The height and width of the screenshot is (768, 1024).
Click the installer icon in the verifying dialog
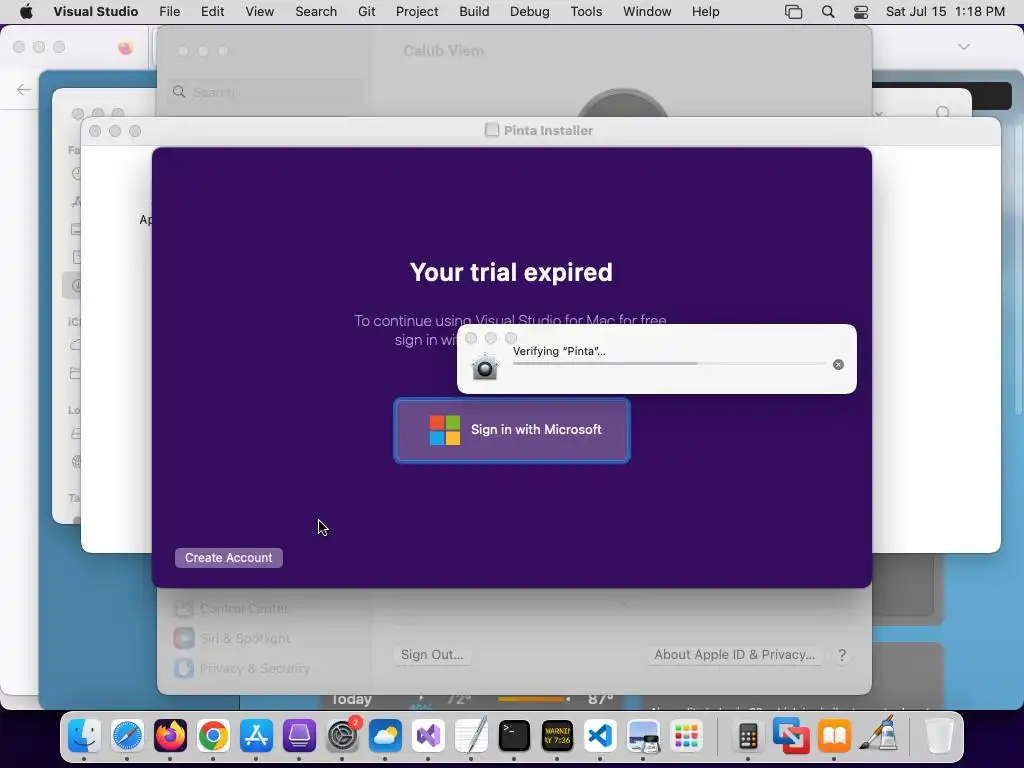[485, 366]
